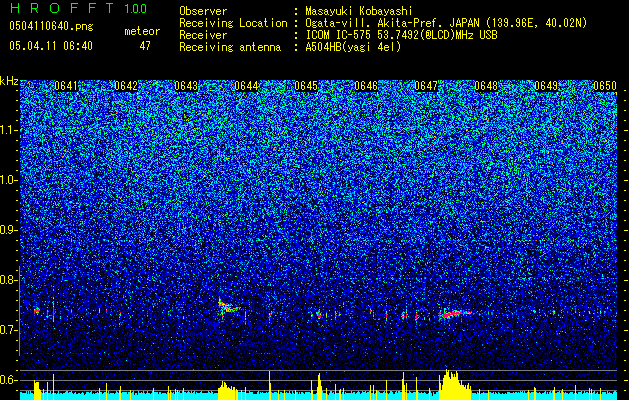
Task: Click the 'meteor' label
Action: [142, 31]
